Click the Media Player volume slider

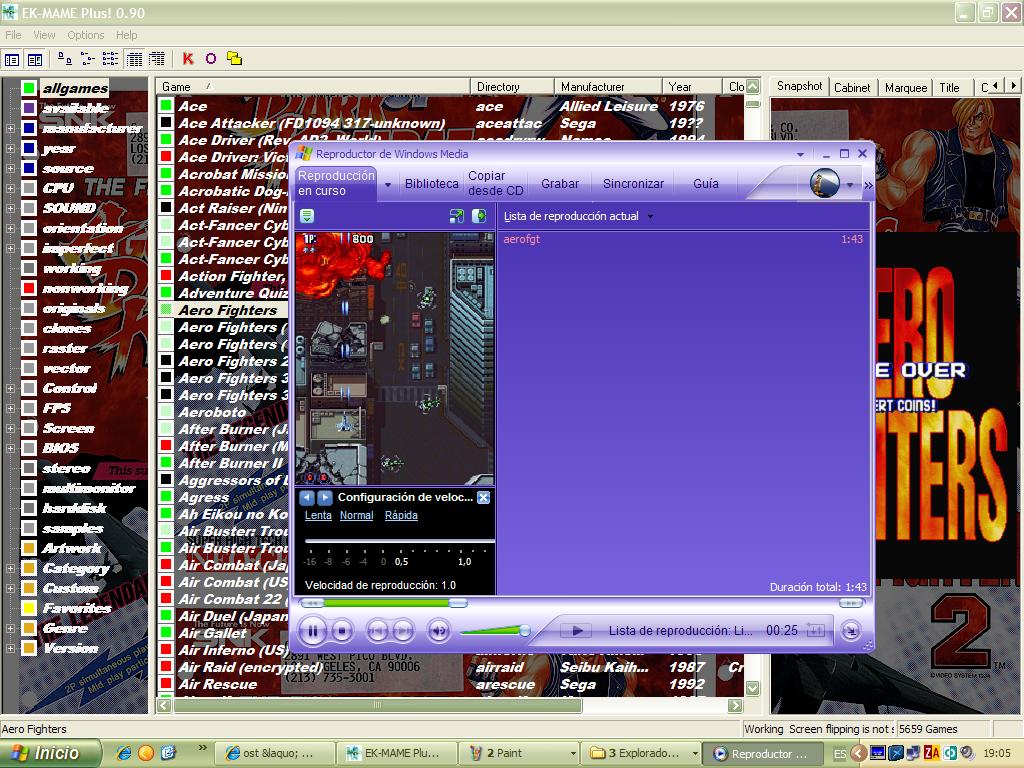pyautogui.click(x=494, y=631)
